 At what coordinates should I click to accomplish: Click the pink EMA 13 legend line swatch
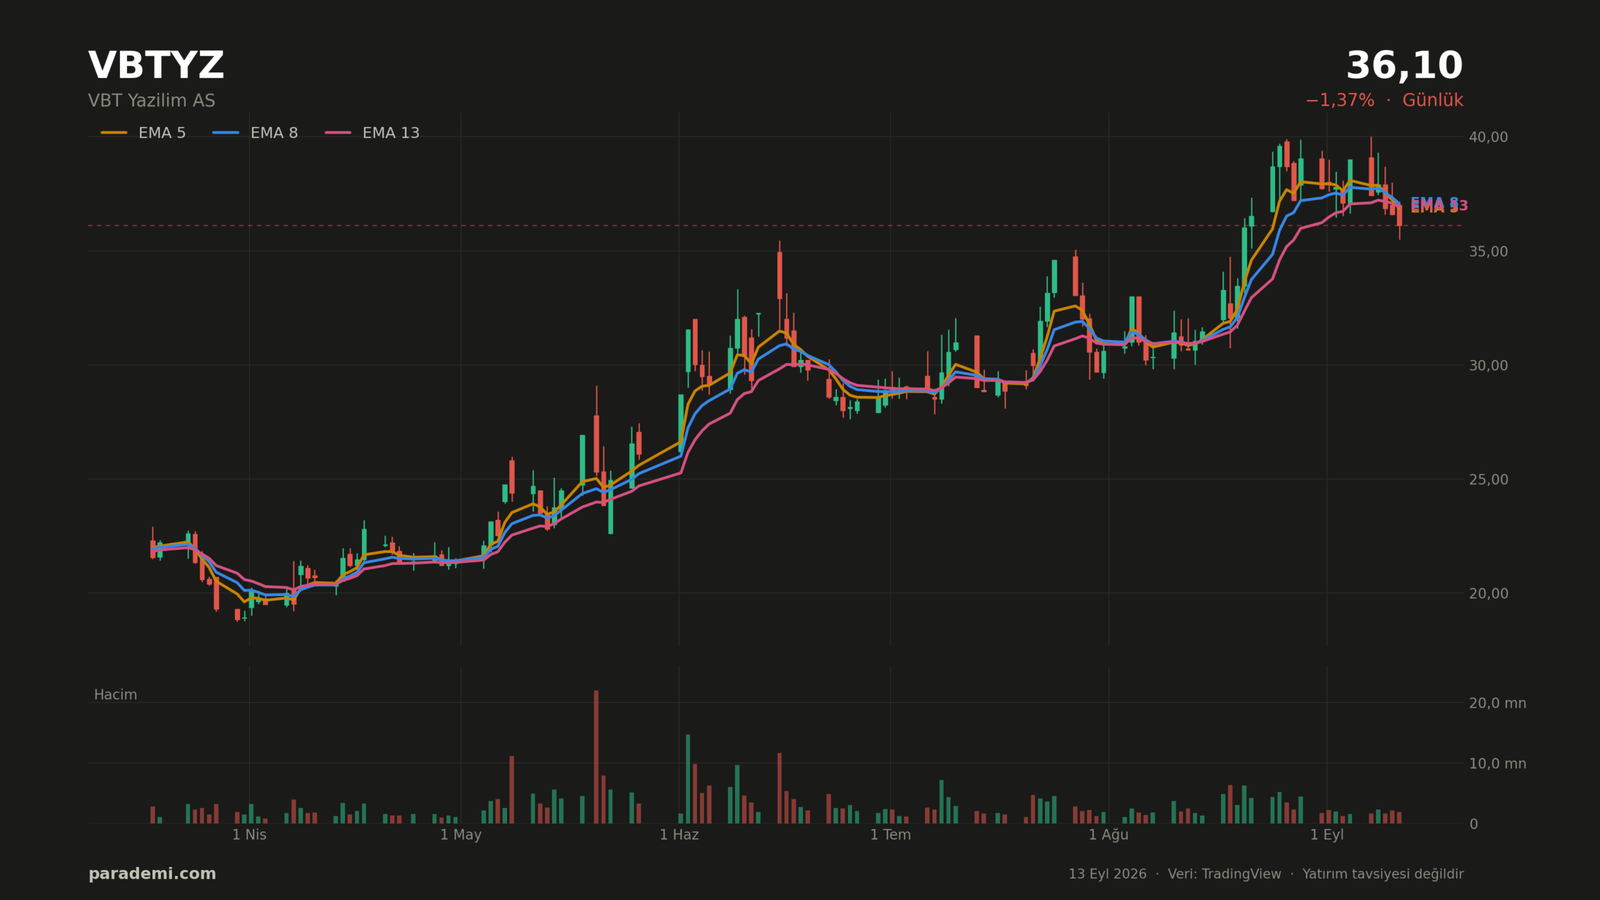pyautogui.click(x=338, y=133)
